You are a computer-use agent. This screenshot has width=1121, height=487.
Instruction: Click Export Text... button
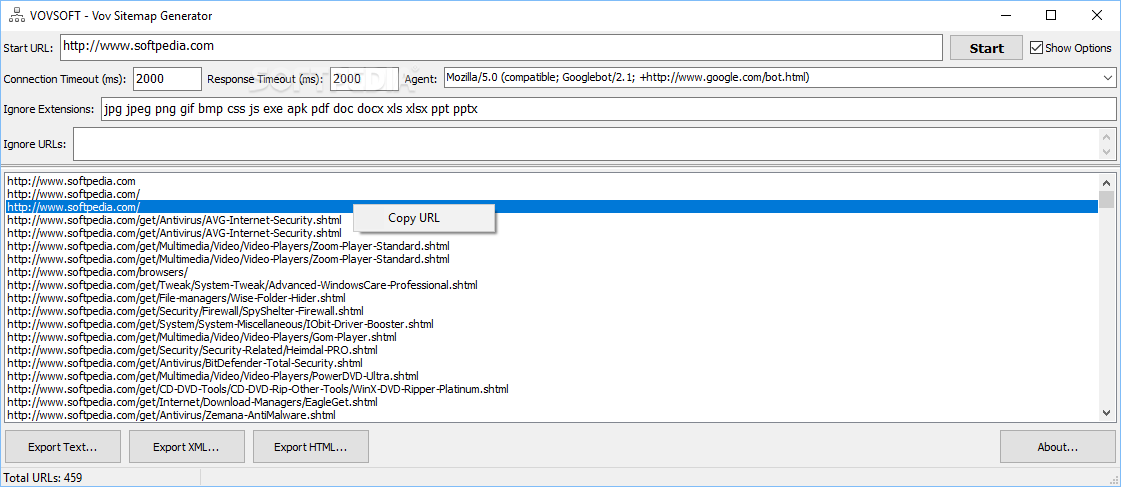[x=63, y=447]
